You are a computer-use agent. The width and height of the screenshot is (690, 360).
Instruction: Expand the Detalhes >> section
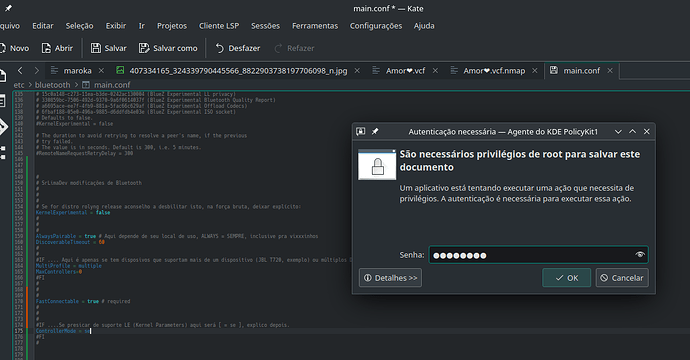[x=390, y=278]
